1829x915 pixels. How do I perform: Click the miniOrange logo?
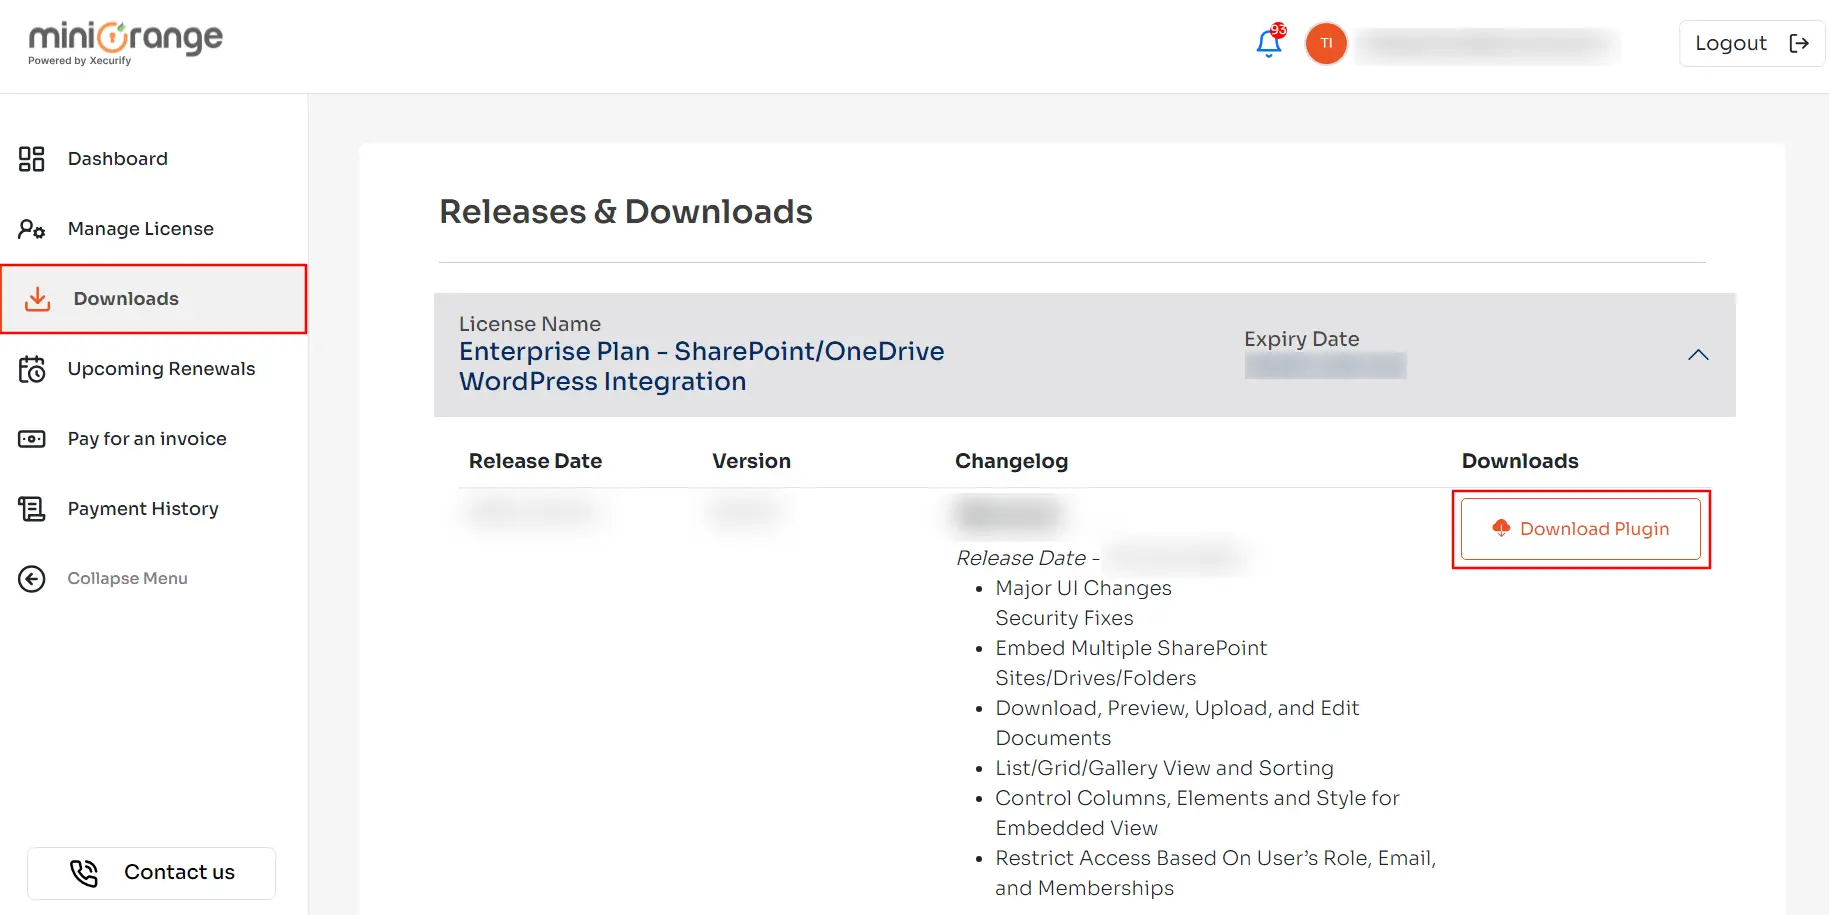[126, 43]
